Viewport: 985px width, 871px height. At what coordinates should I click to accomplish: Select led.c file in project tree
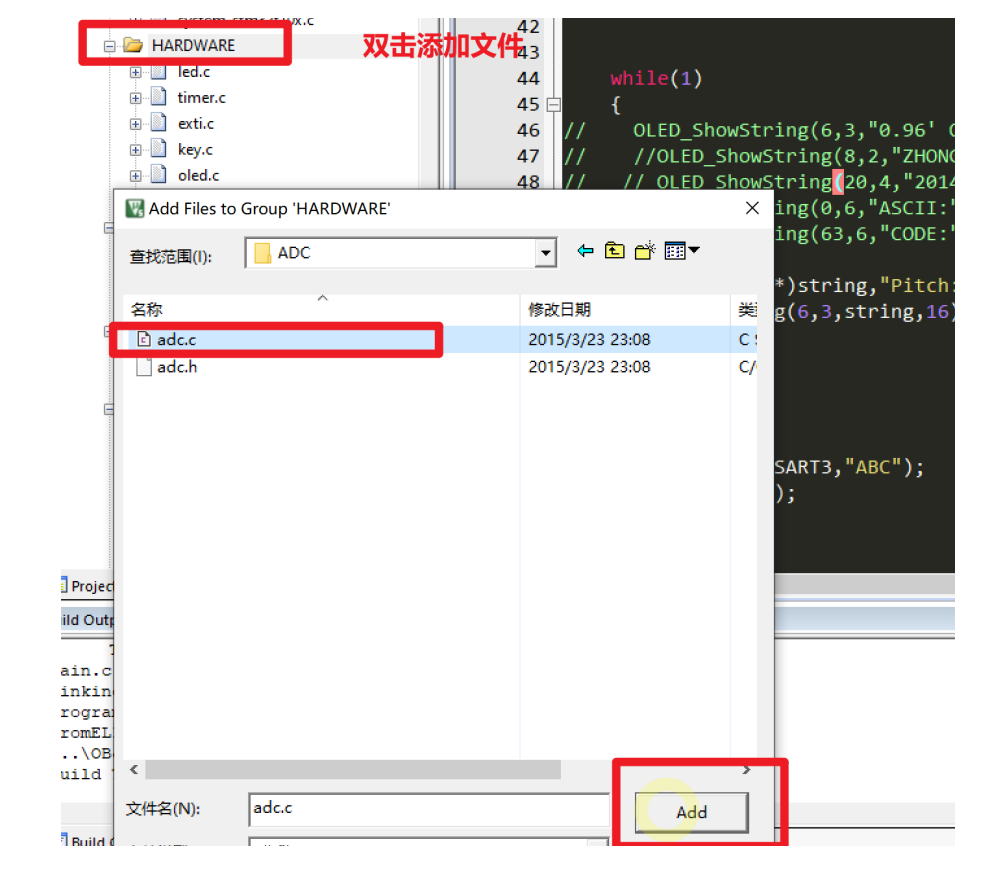click(x=193, y=72)
